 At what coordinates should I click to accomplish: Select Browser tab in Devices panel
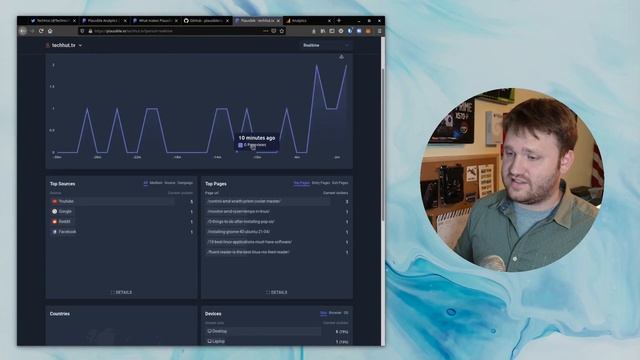335,313
